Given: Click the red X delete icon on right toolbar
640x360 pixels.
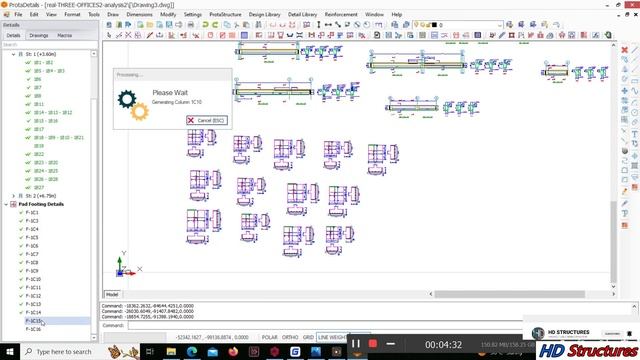Looking at the screenshot, I should coord(624,50).
